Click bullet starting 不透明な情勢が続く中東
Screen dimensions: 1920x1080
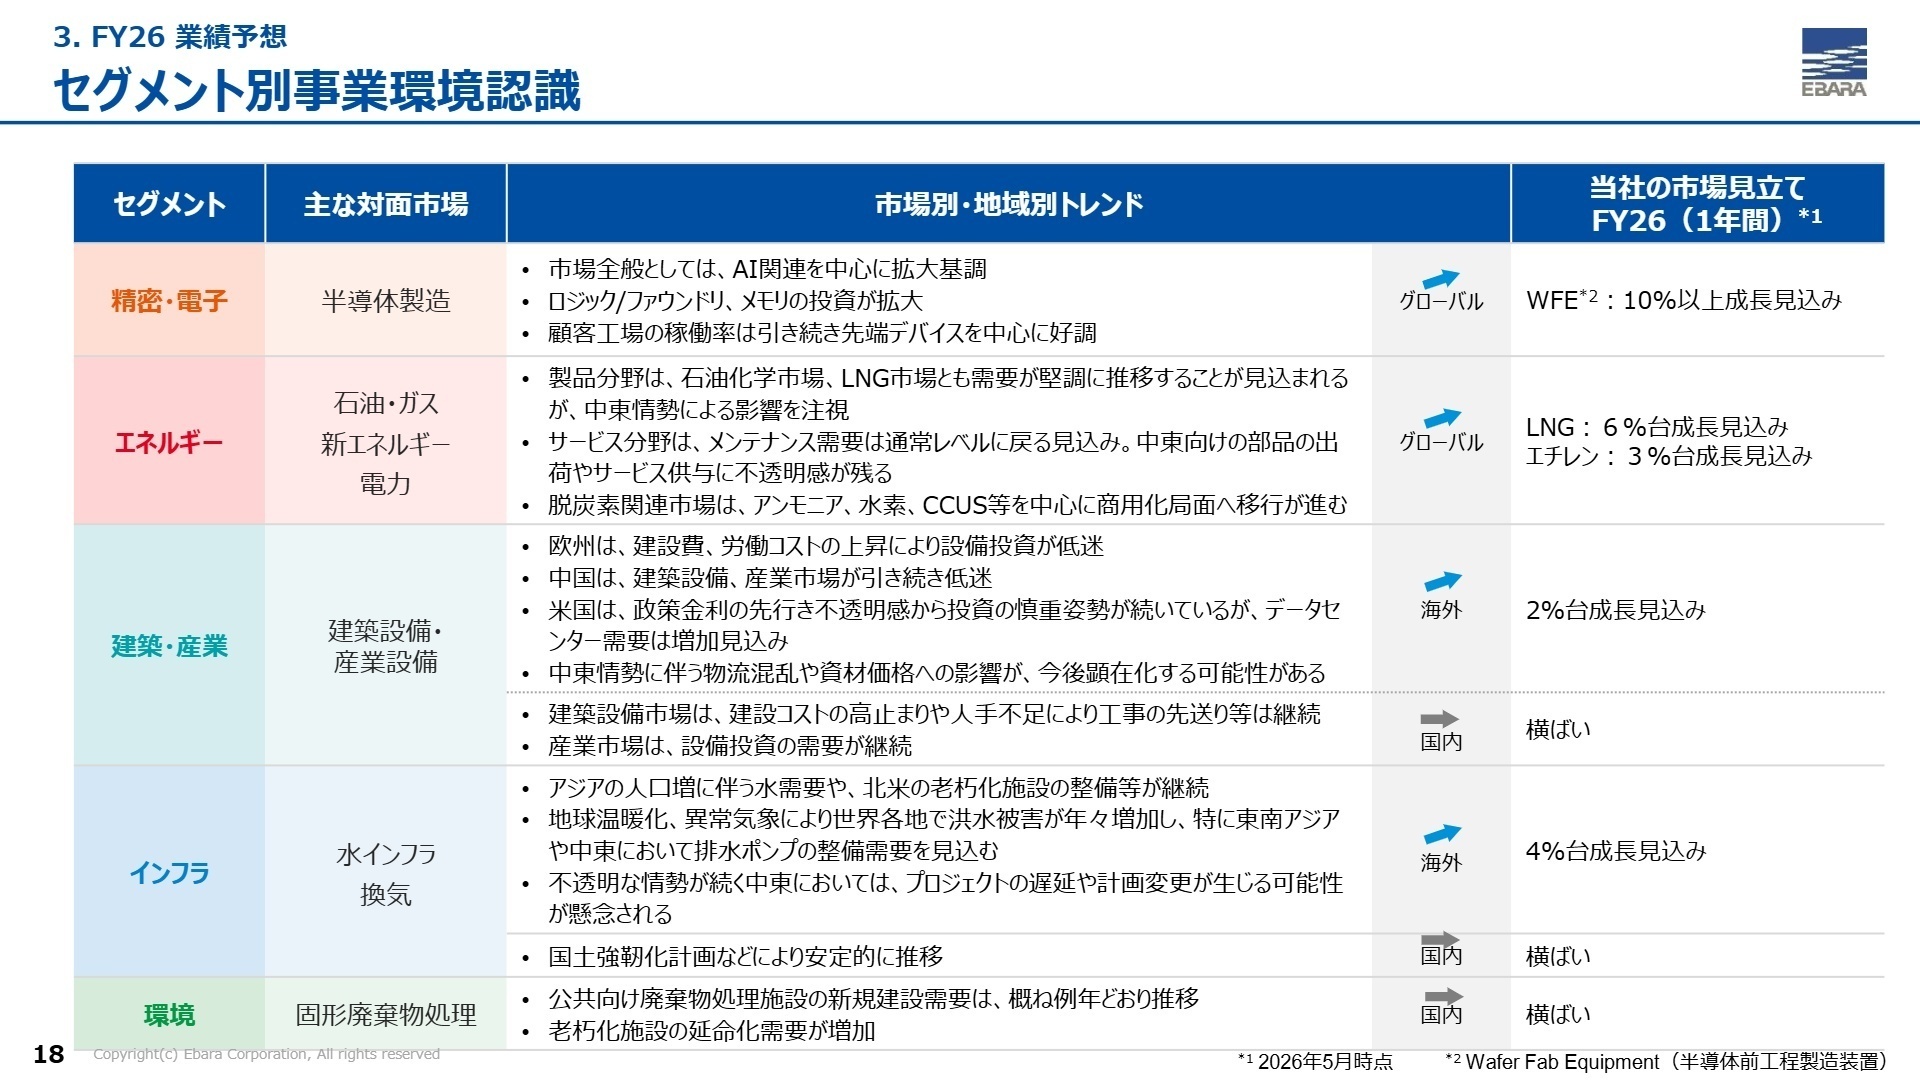[x=945, y=898]
